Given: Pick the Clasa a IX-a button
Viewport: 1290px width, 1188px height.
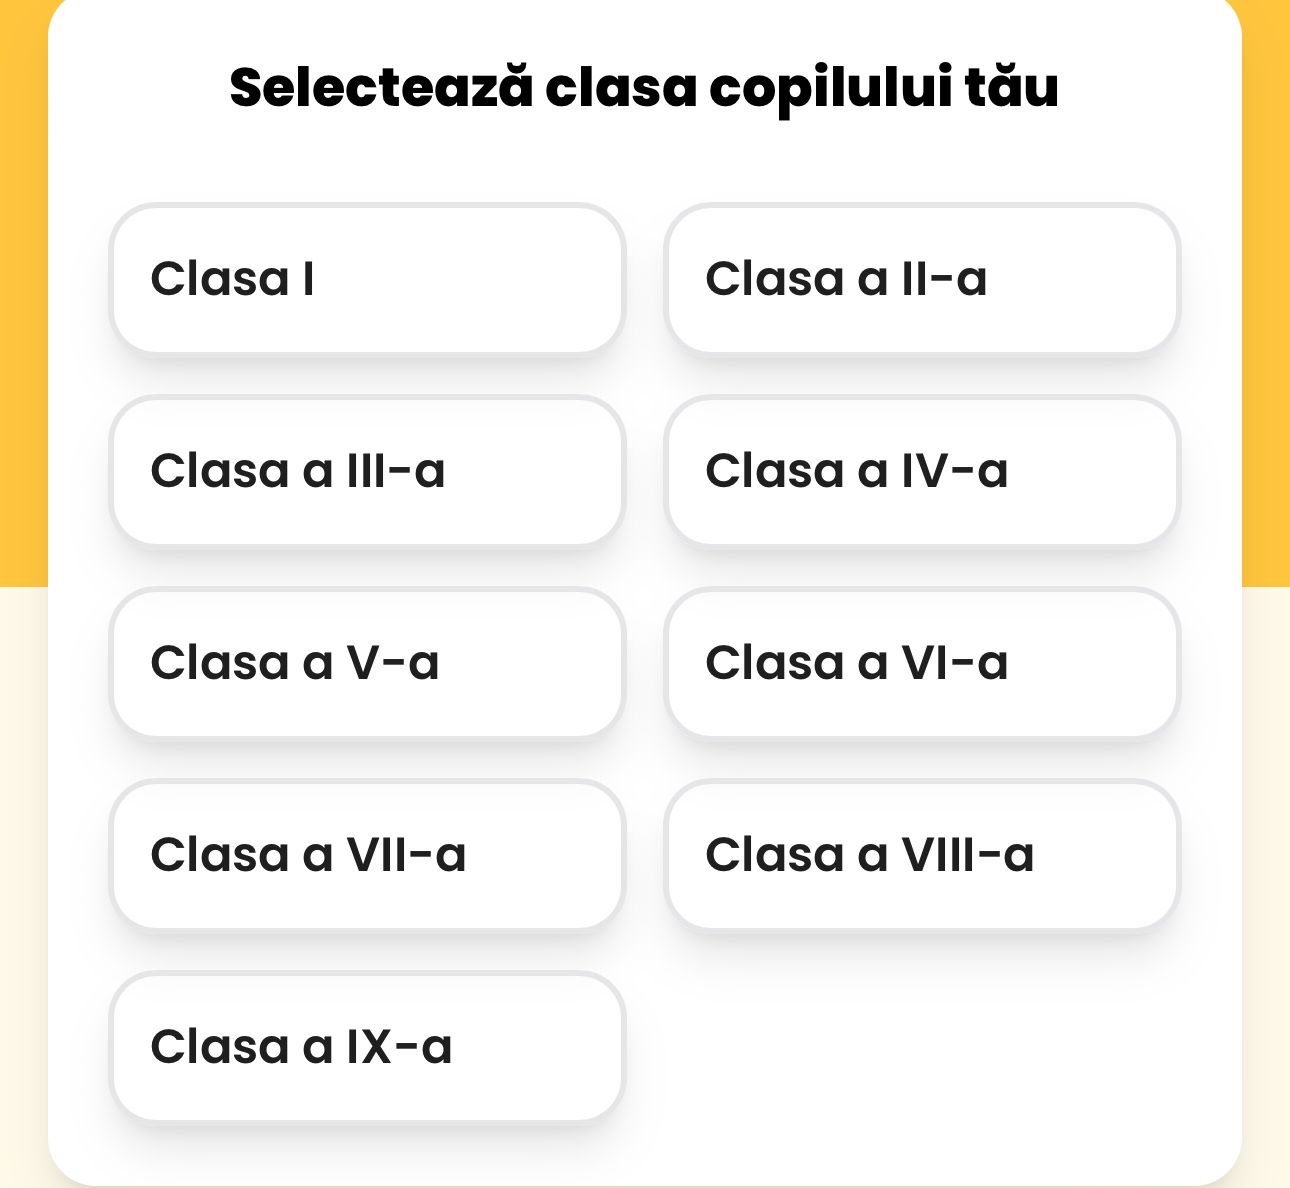Looking at the screenshot, I should tap(367, 1047).
